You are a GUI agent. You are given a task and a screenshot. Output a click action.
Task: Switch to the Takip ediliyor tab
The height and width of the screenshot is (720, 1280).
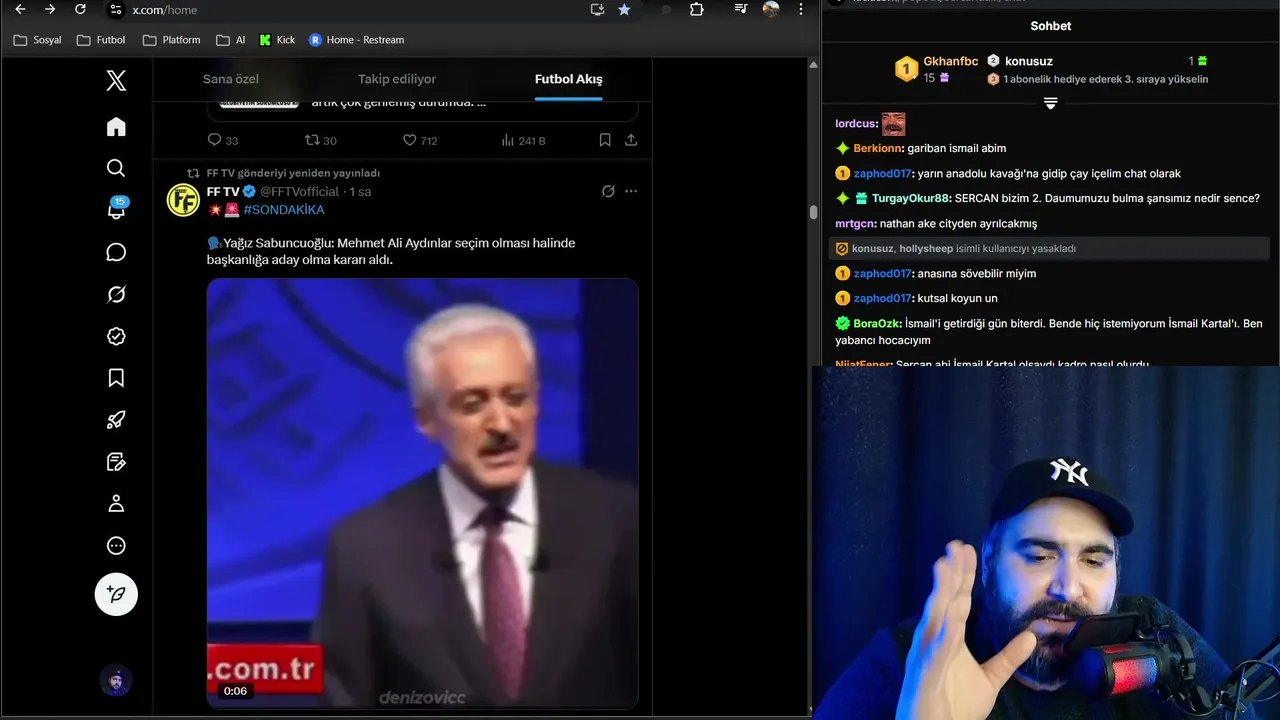(397, 79)
